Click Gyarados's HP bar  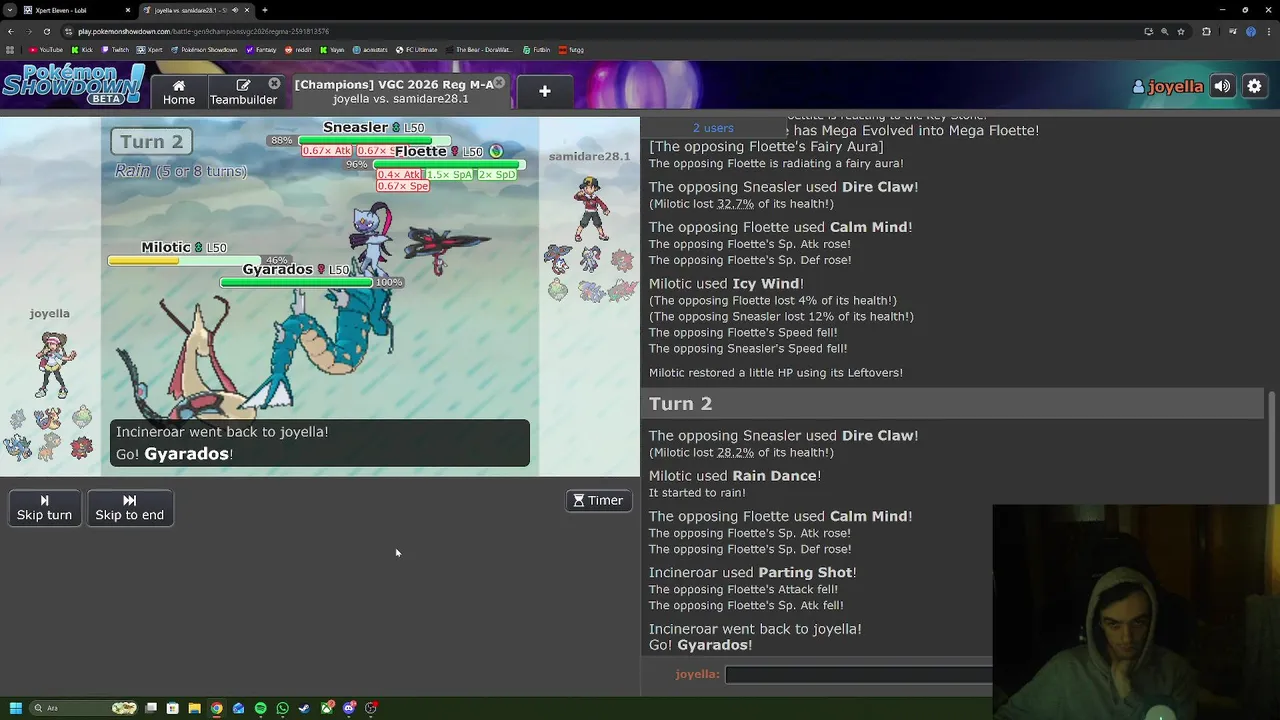point(297,283)
